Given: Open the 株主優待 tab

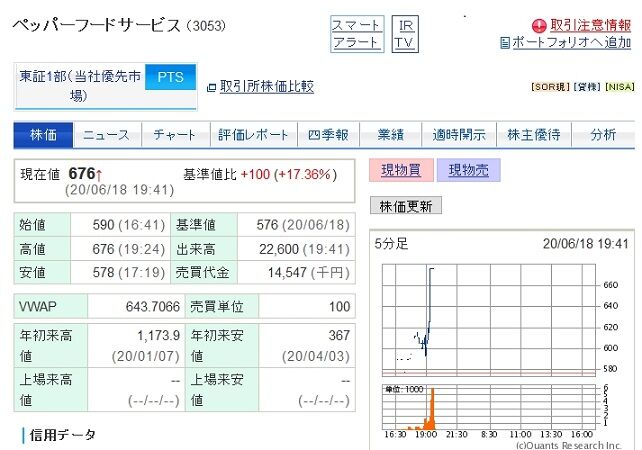Looking at the screenshot, I should (534, 135).
